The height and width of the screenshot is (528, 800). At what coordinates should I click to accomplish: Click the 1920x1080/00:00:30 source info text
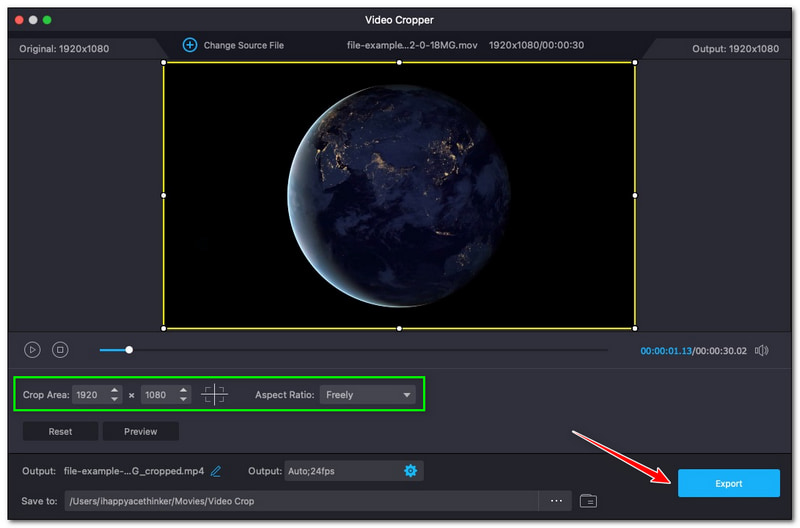(536, 45)
